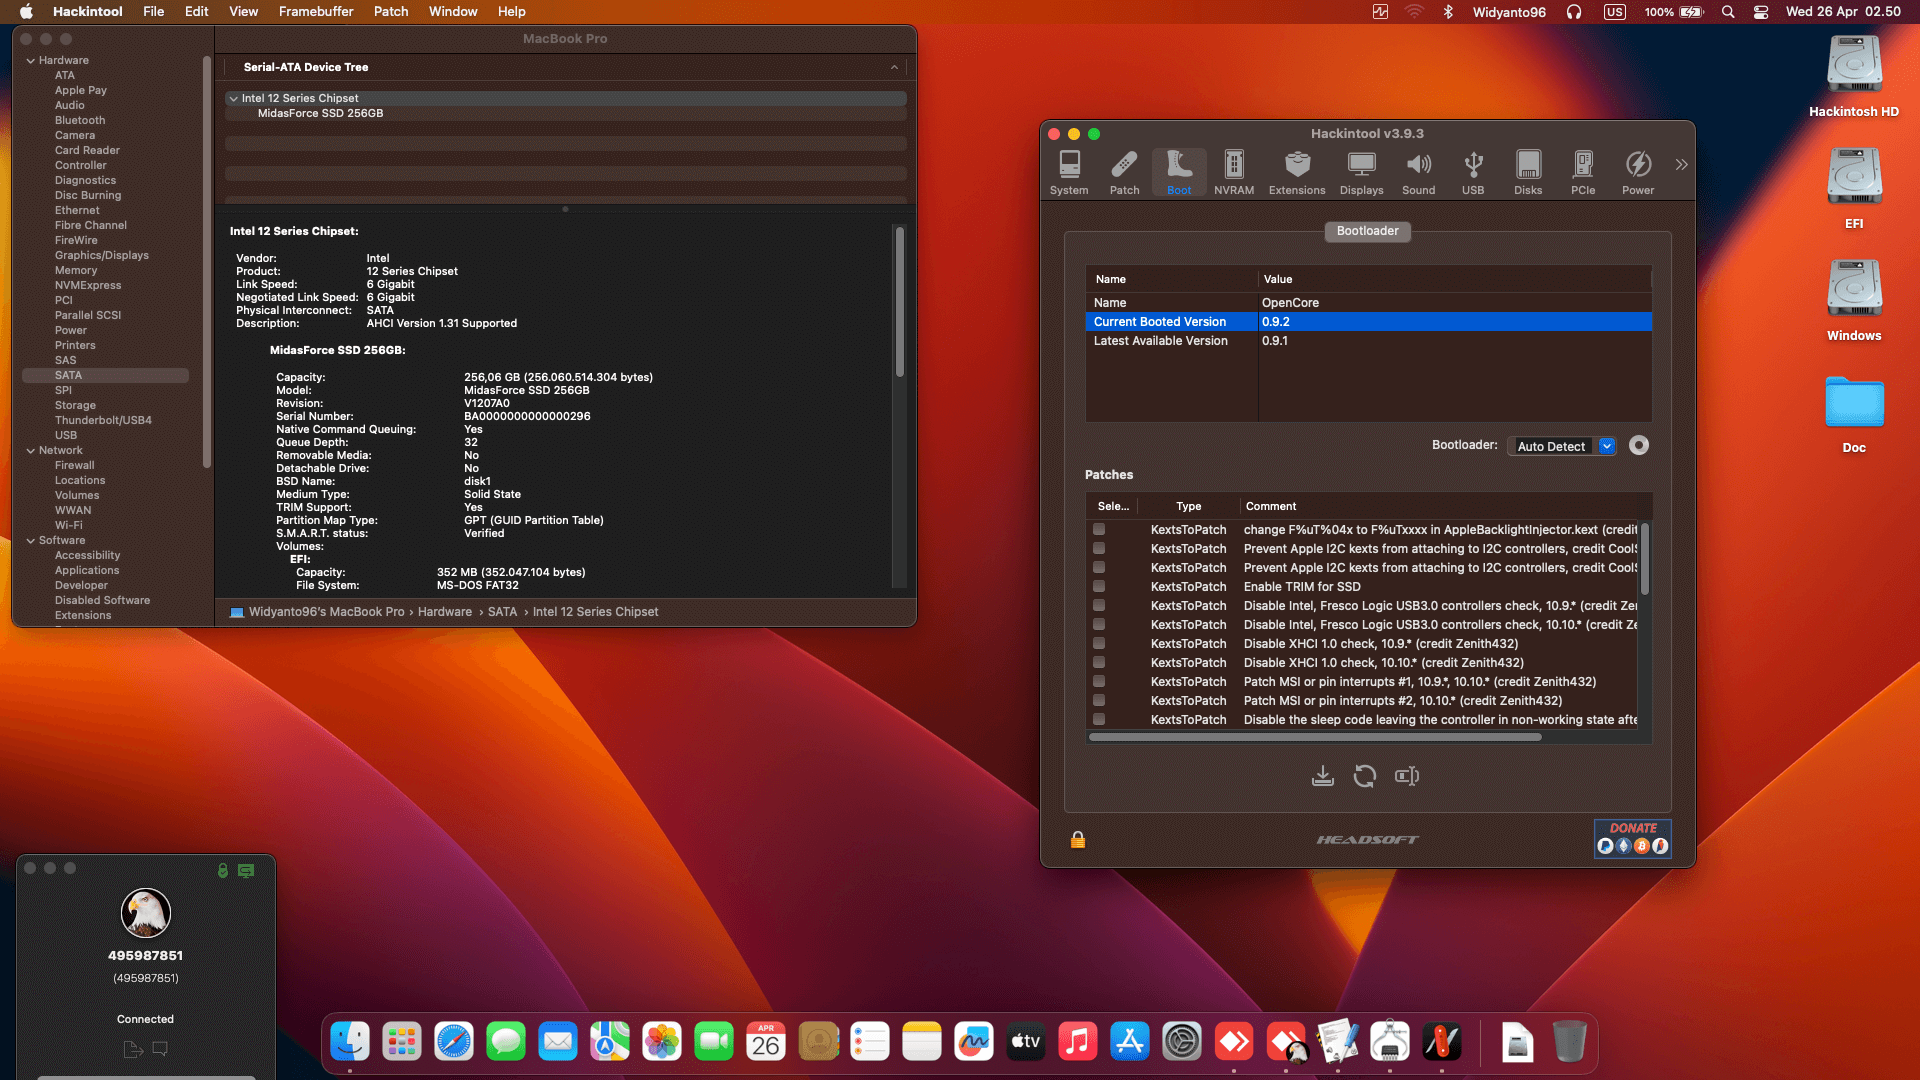Open the File menu
This screenshot has width=1920, height=1080.
(154, 12)
